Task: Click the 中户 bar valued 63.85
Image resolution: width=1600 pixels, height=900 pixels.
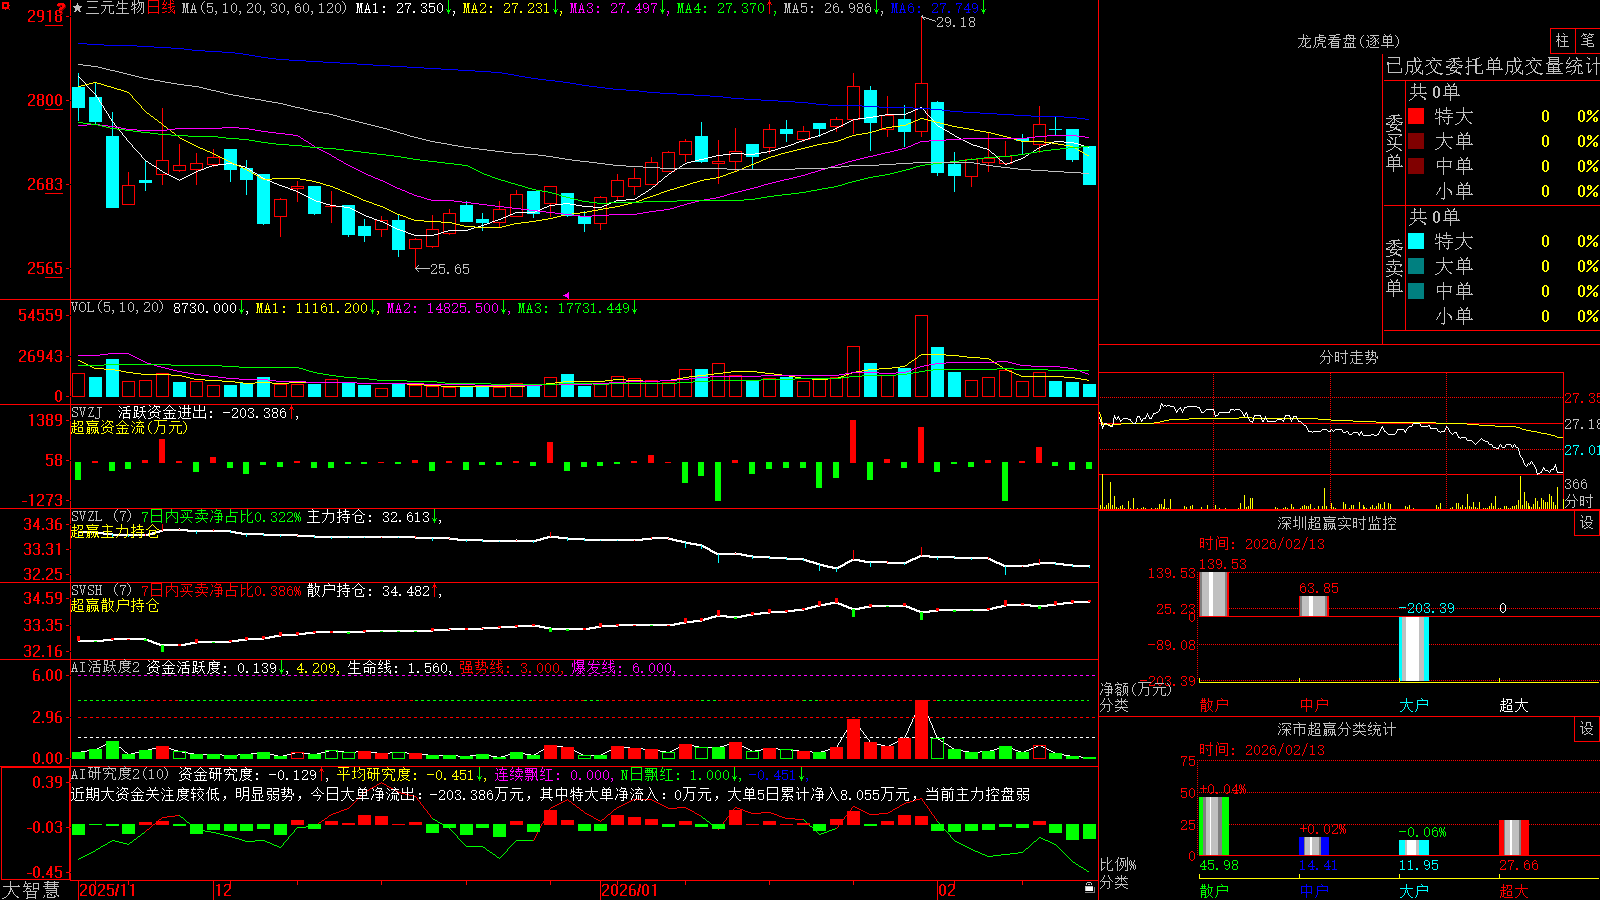Action: (1313, 606)
